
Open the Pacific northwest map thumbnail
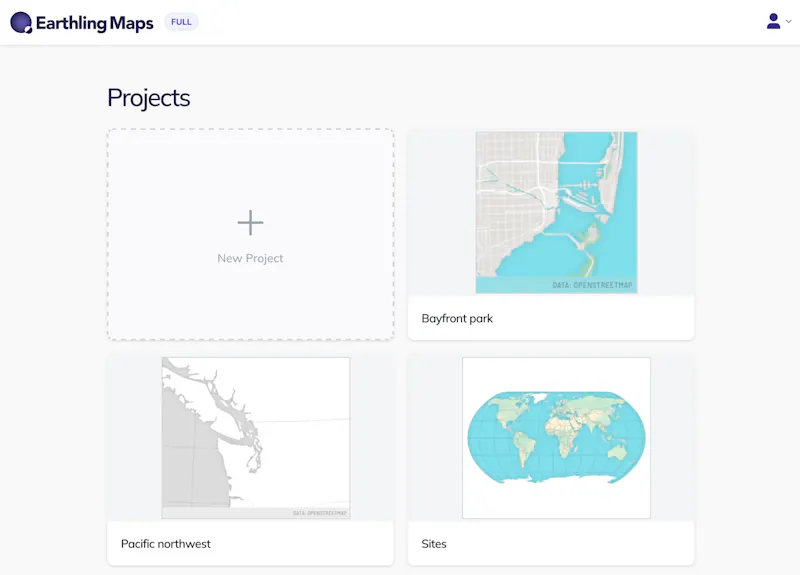point(256,438)
